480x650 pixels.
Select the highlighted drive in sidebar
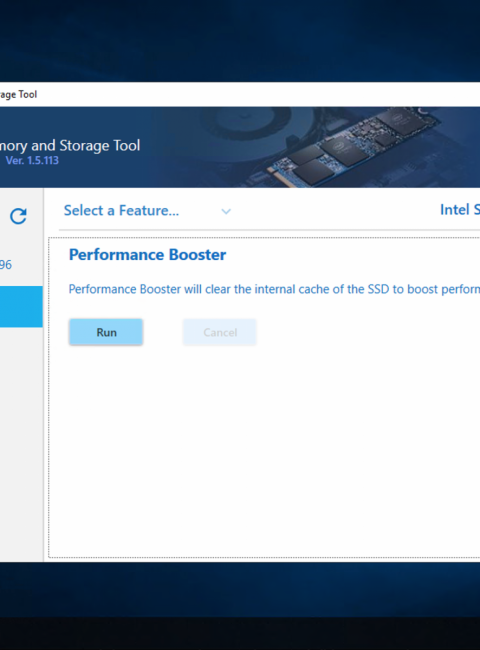pyautogui.click(x=21, y=306)
